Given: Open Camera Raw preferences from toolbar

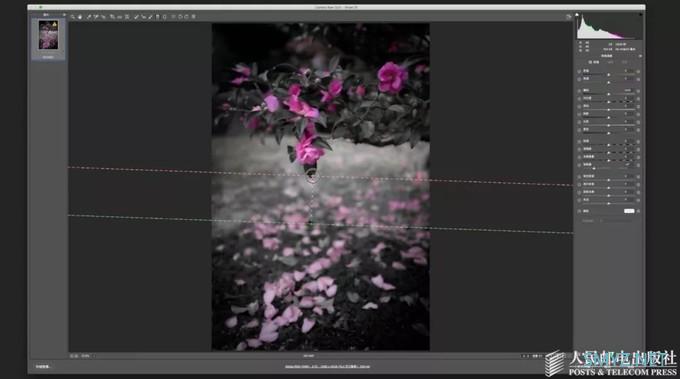Looking at the screenshot, I should click(173, 16).
